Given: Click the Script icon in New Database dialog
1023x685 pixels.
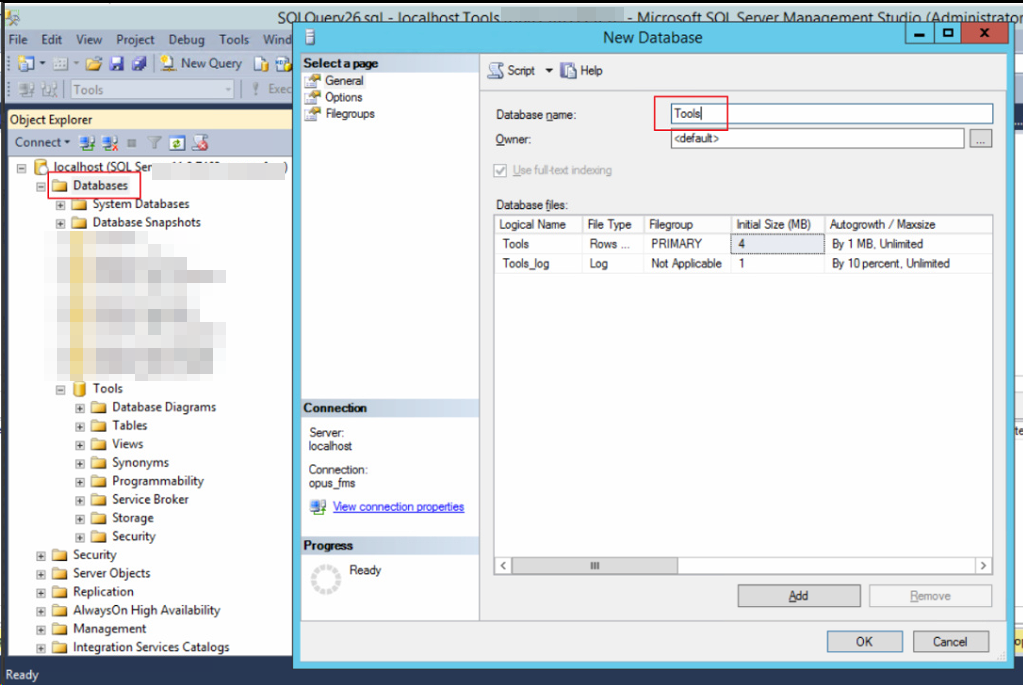Looking at the screenshot, I should [x=496, y=70].
